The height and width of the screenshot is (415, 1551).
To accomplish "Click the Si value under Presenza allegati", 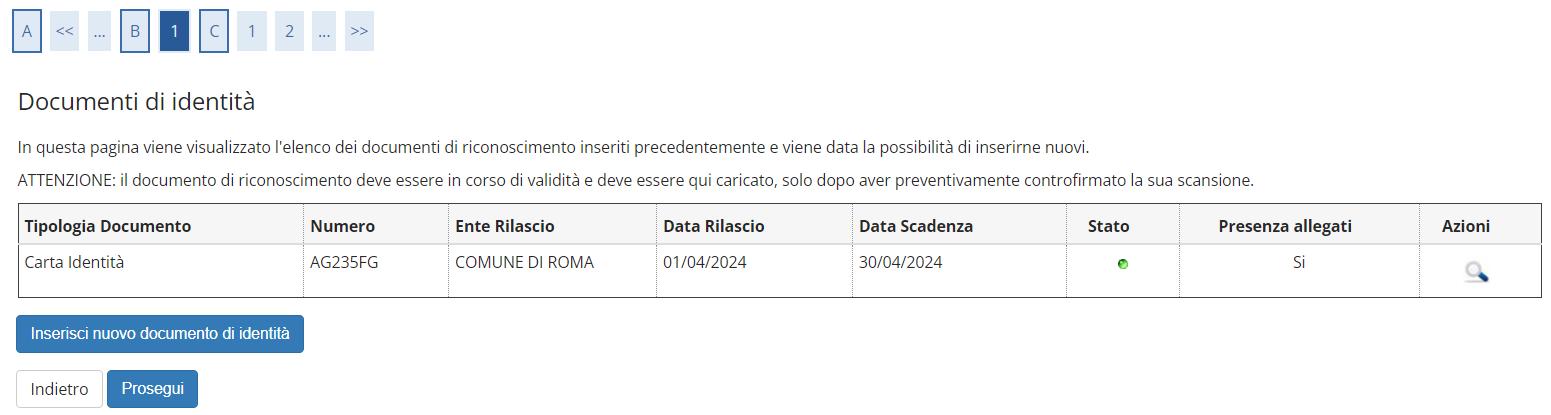I will pyautogui.click(x=1298, y=263).
